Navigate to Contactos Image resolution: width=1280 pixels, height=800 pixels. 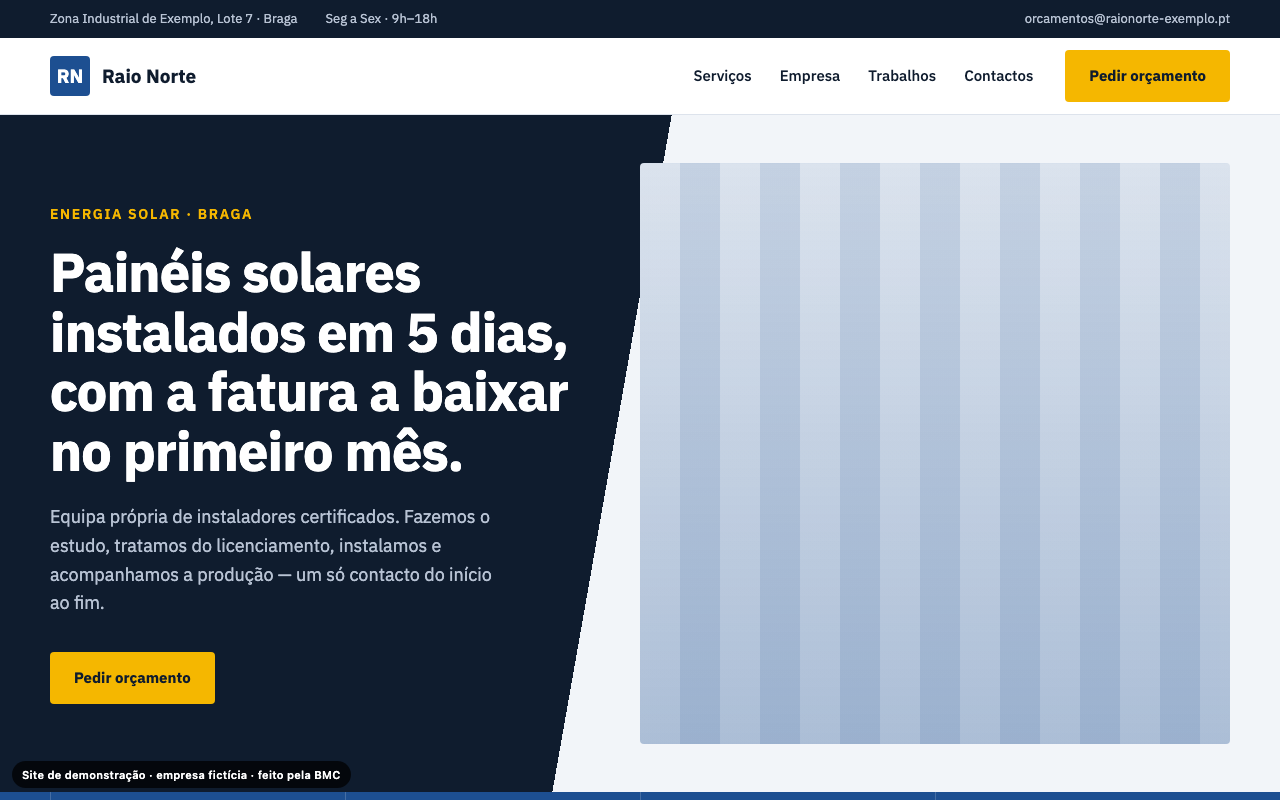[x=998, y=76]
